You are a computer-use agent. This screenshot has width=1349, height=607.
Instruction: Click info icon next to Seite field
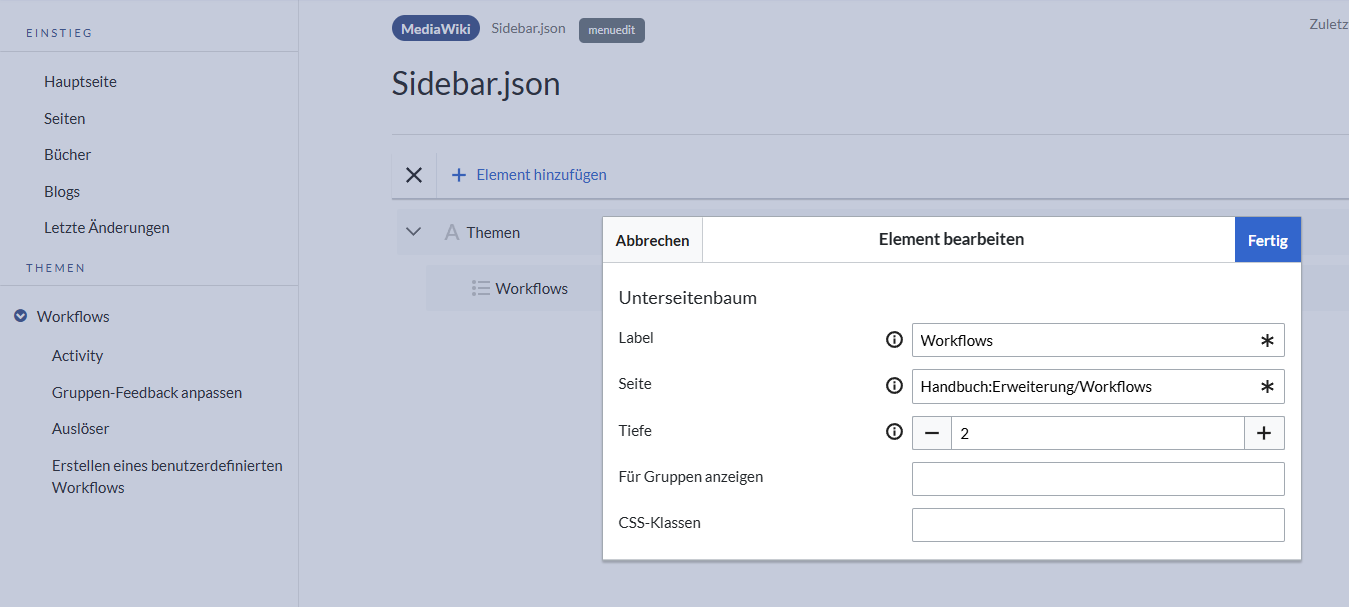[x=895, y=386]
